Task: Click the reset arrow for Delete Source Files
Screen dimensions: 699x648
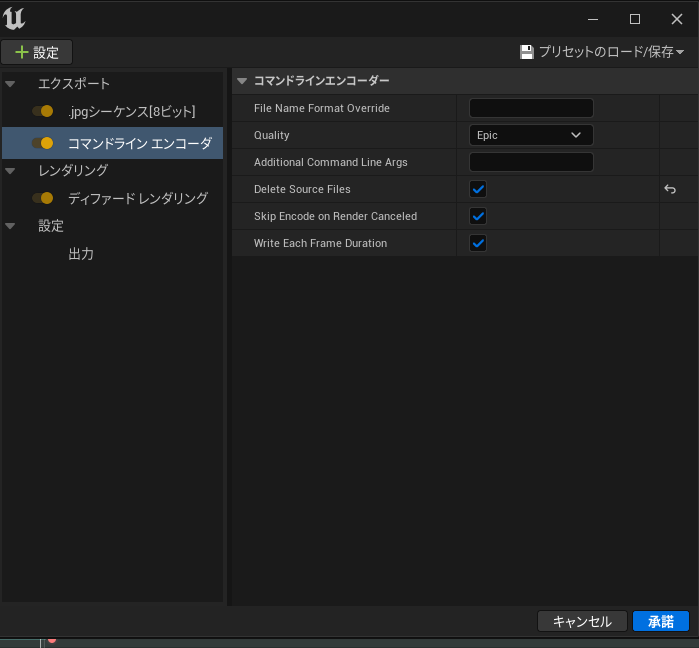Action: (x=670, y=189)
